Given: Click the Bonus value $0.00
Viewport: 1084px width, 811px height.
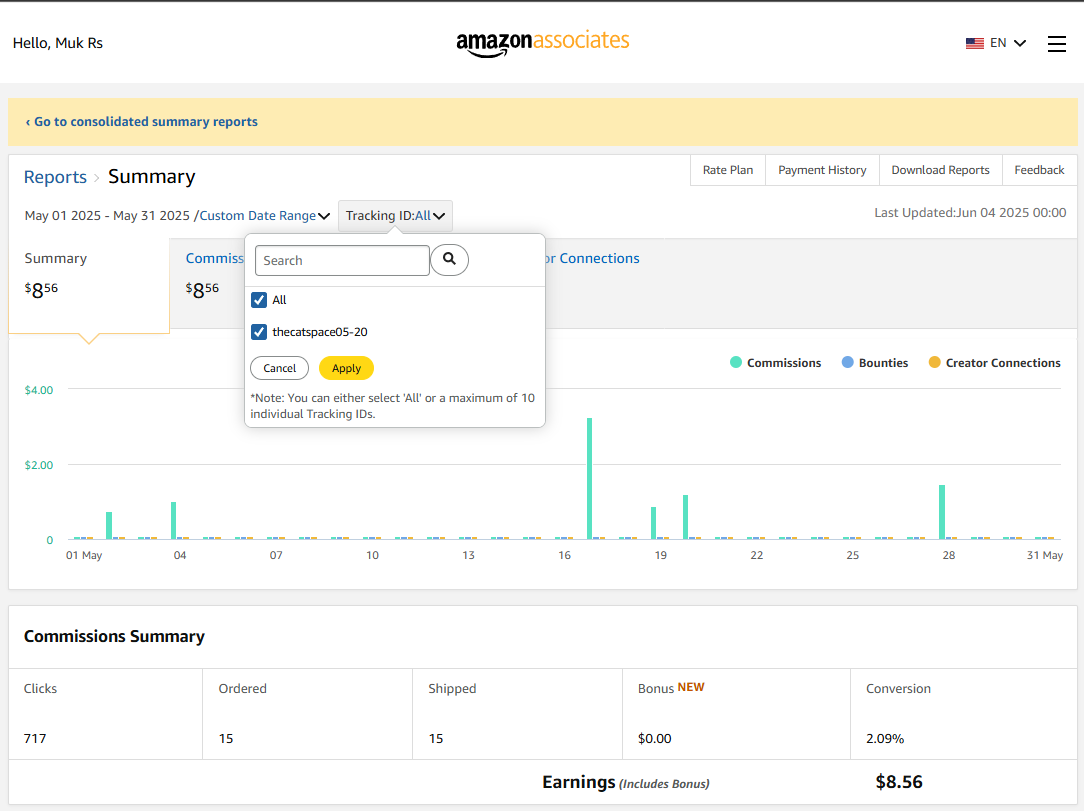Looking at the screenshot, I should [x=655, y=738].
